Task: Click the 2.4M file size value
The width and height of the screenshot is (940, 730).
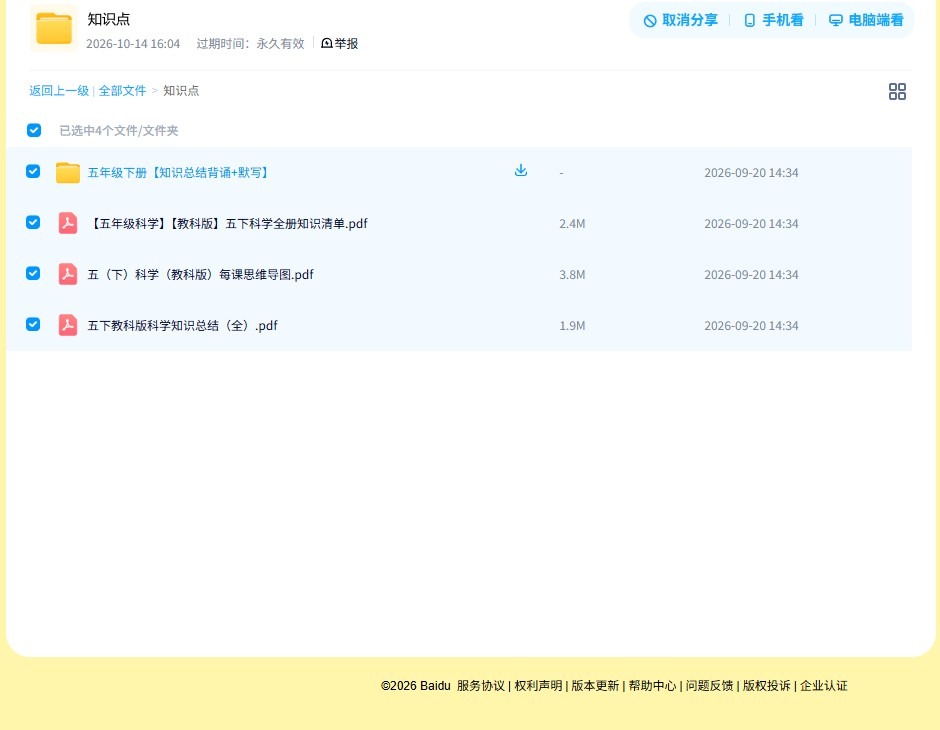Action: tap(572, 224)
